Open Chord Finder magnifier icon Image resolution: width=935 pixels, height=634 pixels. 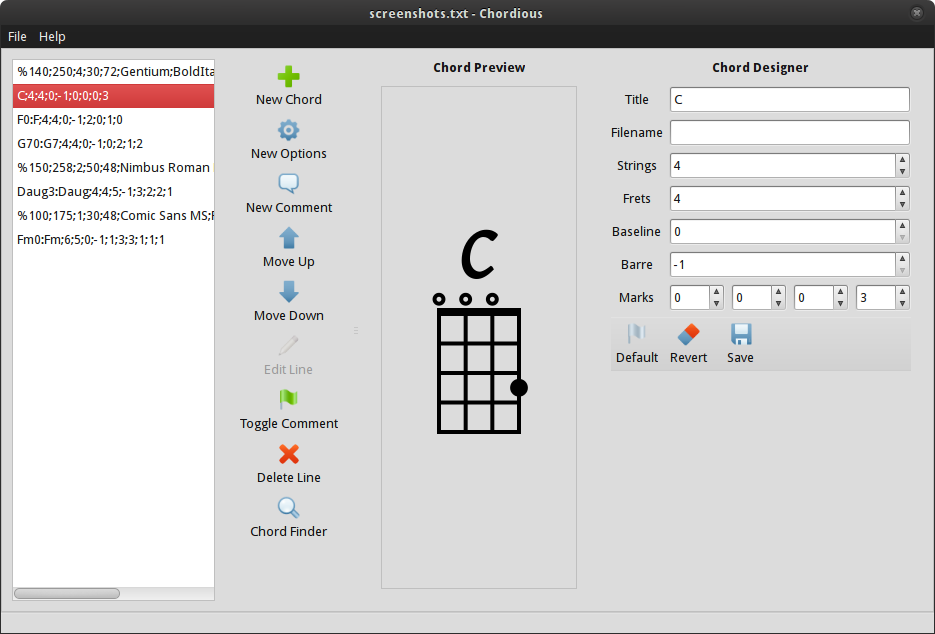[289, 509]
